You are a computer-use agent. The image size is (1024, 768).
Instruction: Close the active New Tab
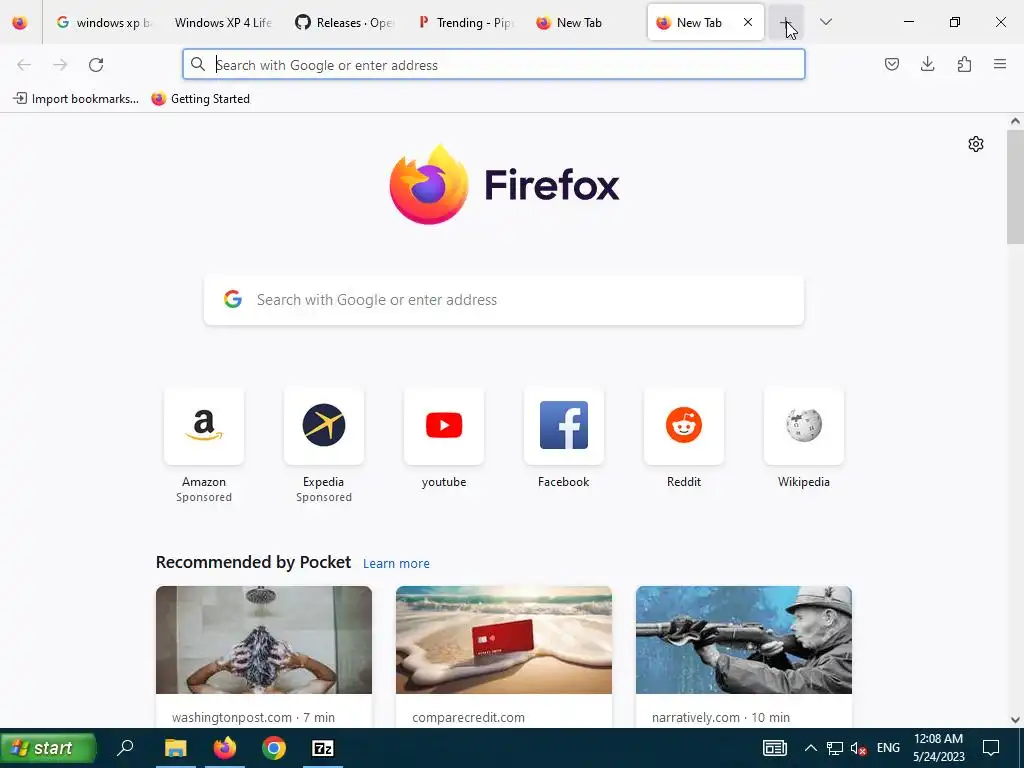pyautogui.click(x=748, y=22)
